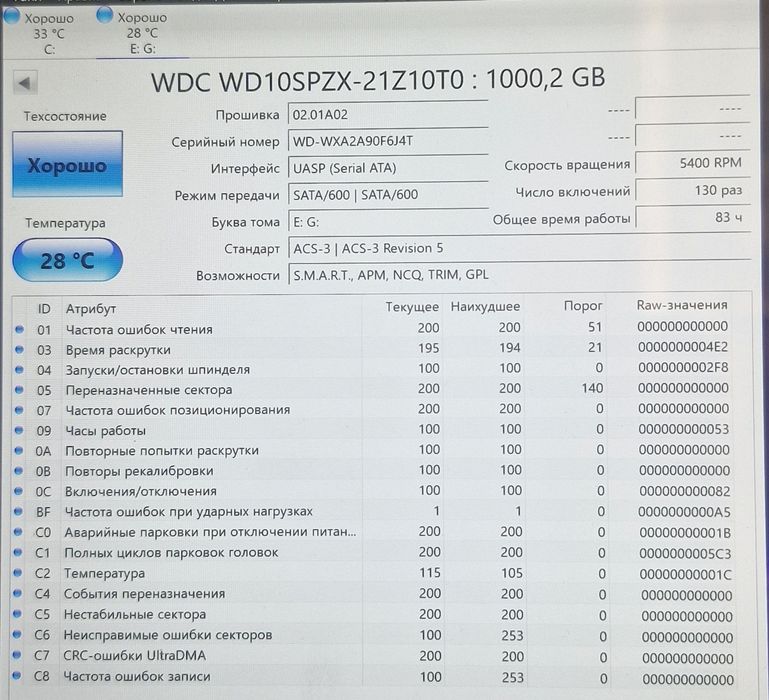Click the Прошивка field 02.01A02

(387, 115)
